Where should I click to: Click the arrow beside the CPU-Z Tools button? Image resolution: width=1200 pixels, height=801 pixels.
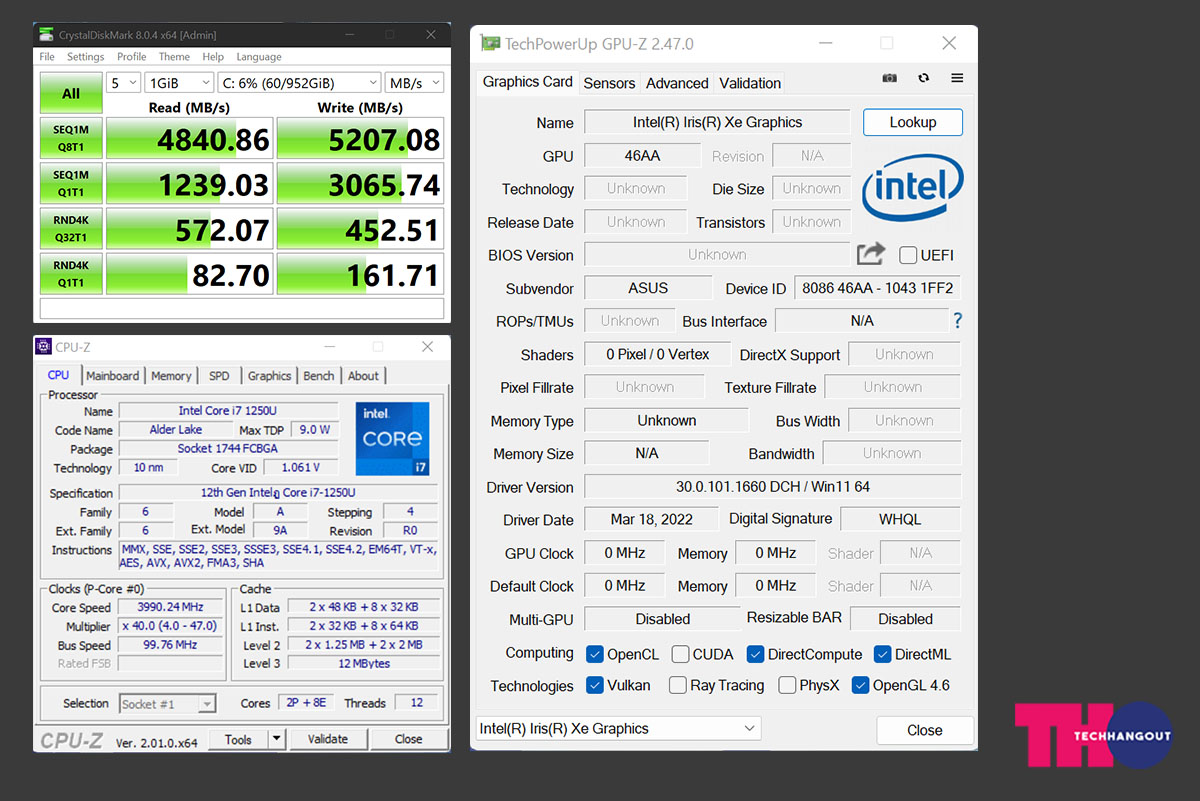(x=276, y=740)
